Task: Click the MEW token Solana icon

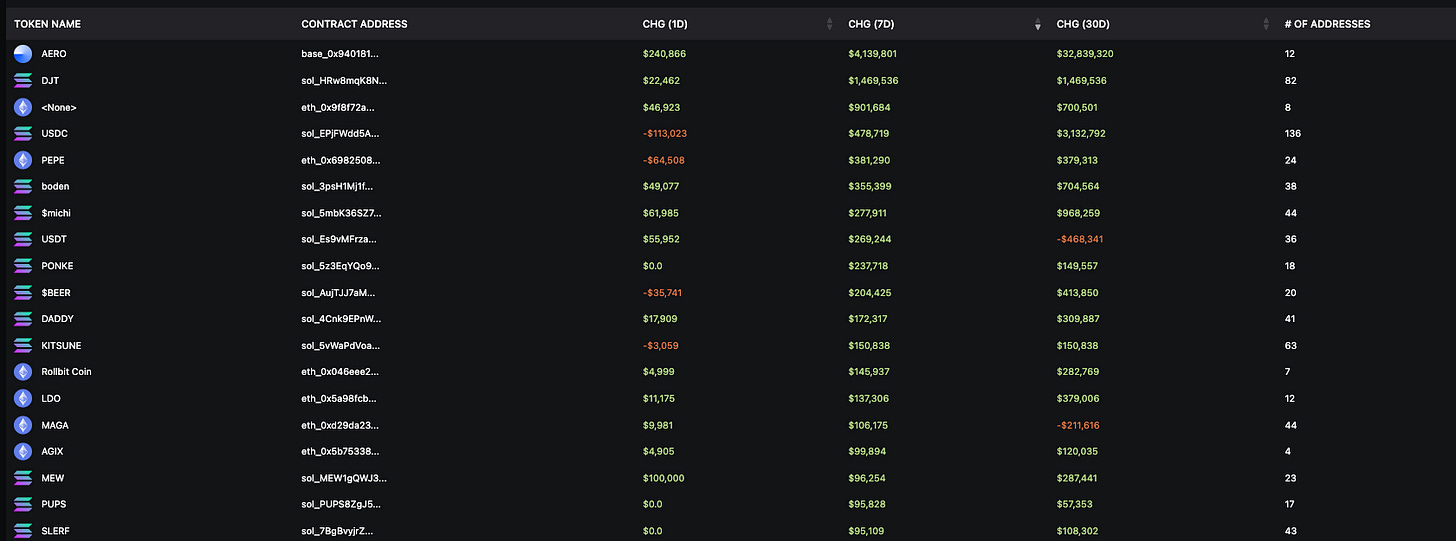Action: point(23,478)
